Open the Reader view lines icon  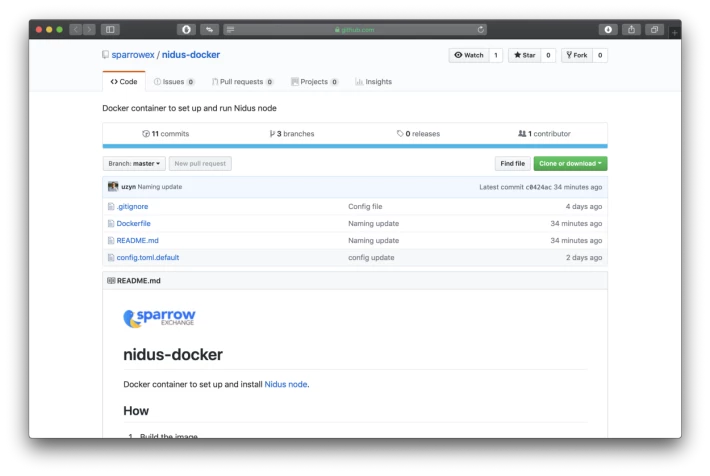[x=230, y=29]
